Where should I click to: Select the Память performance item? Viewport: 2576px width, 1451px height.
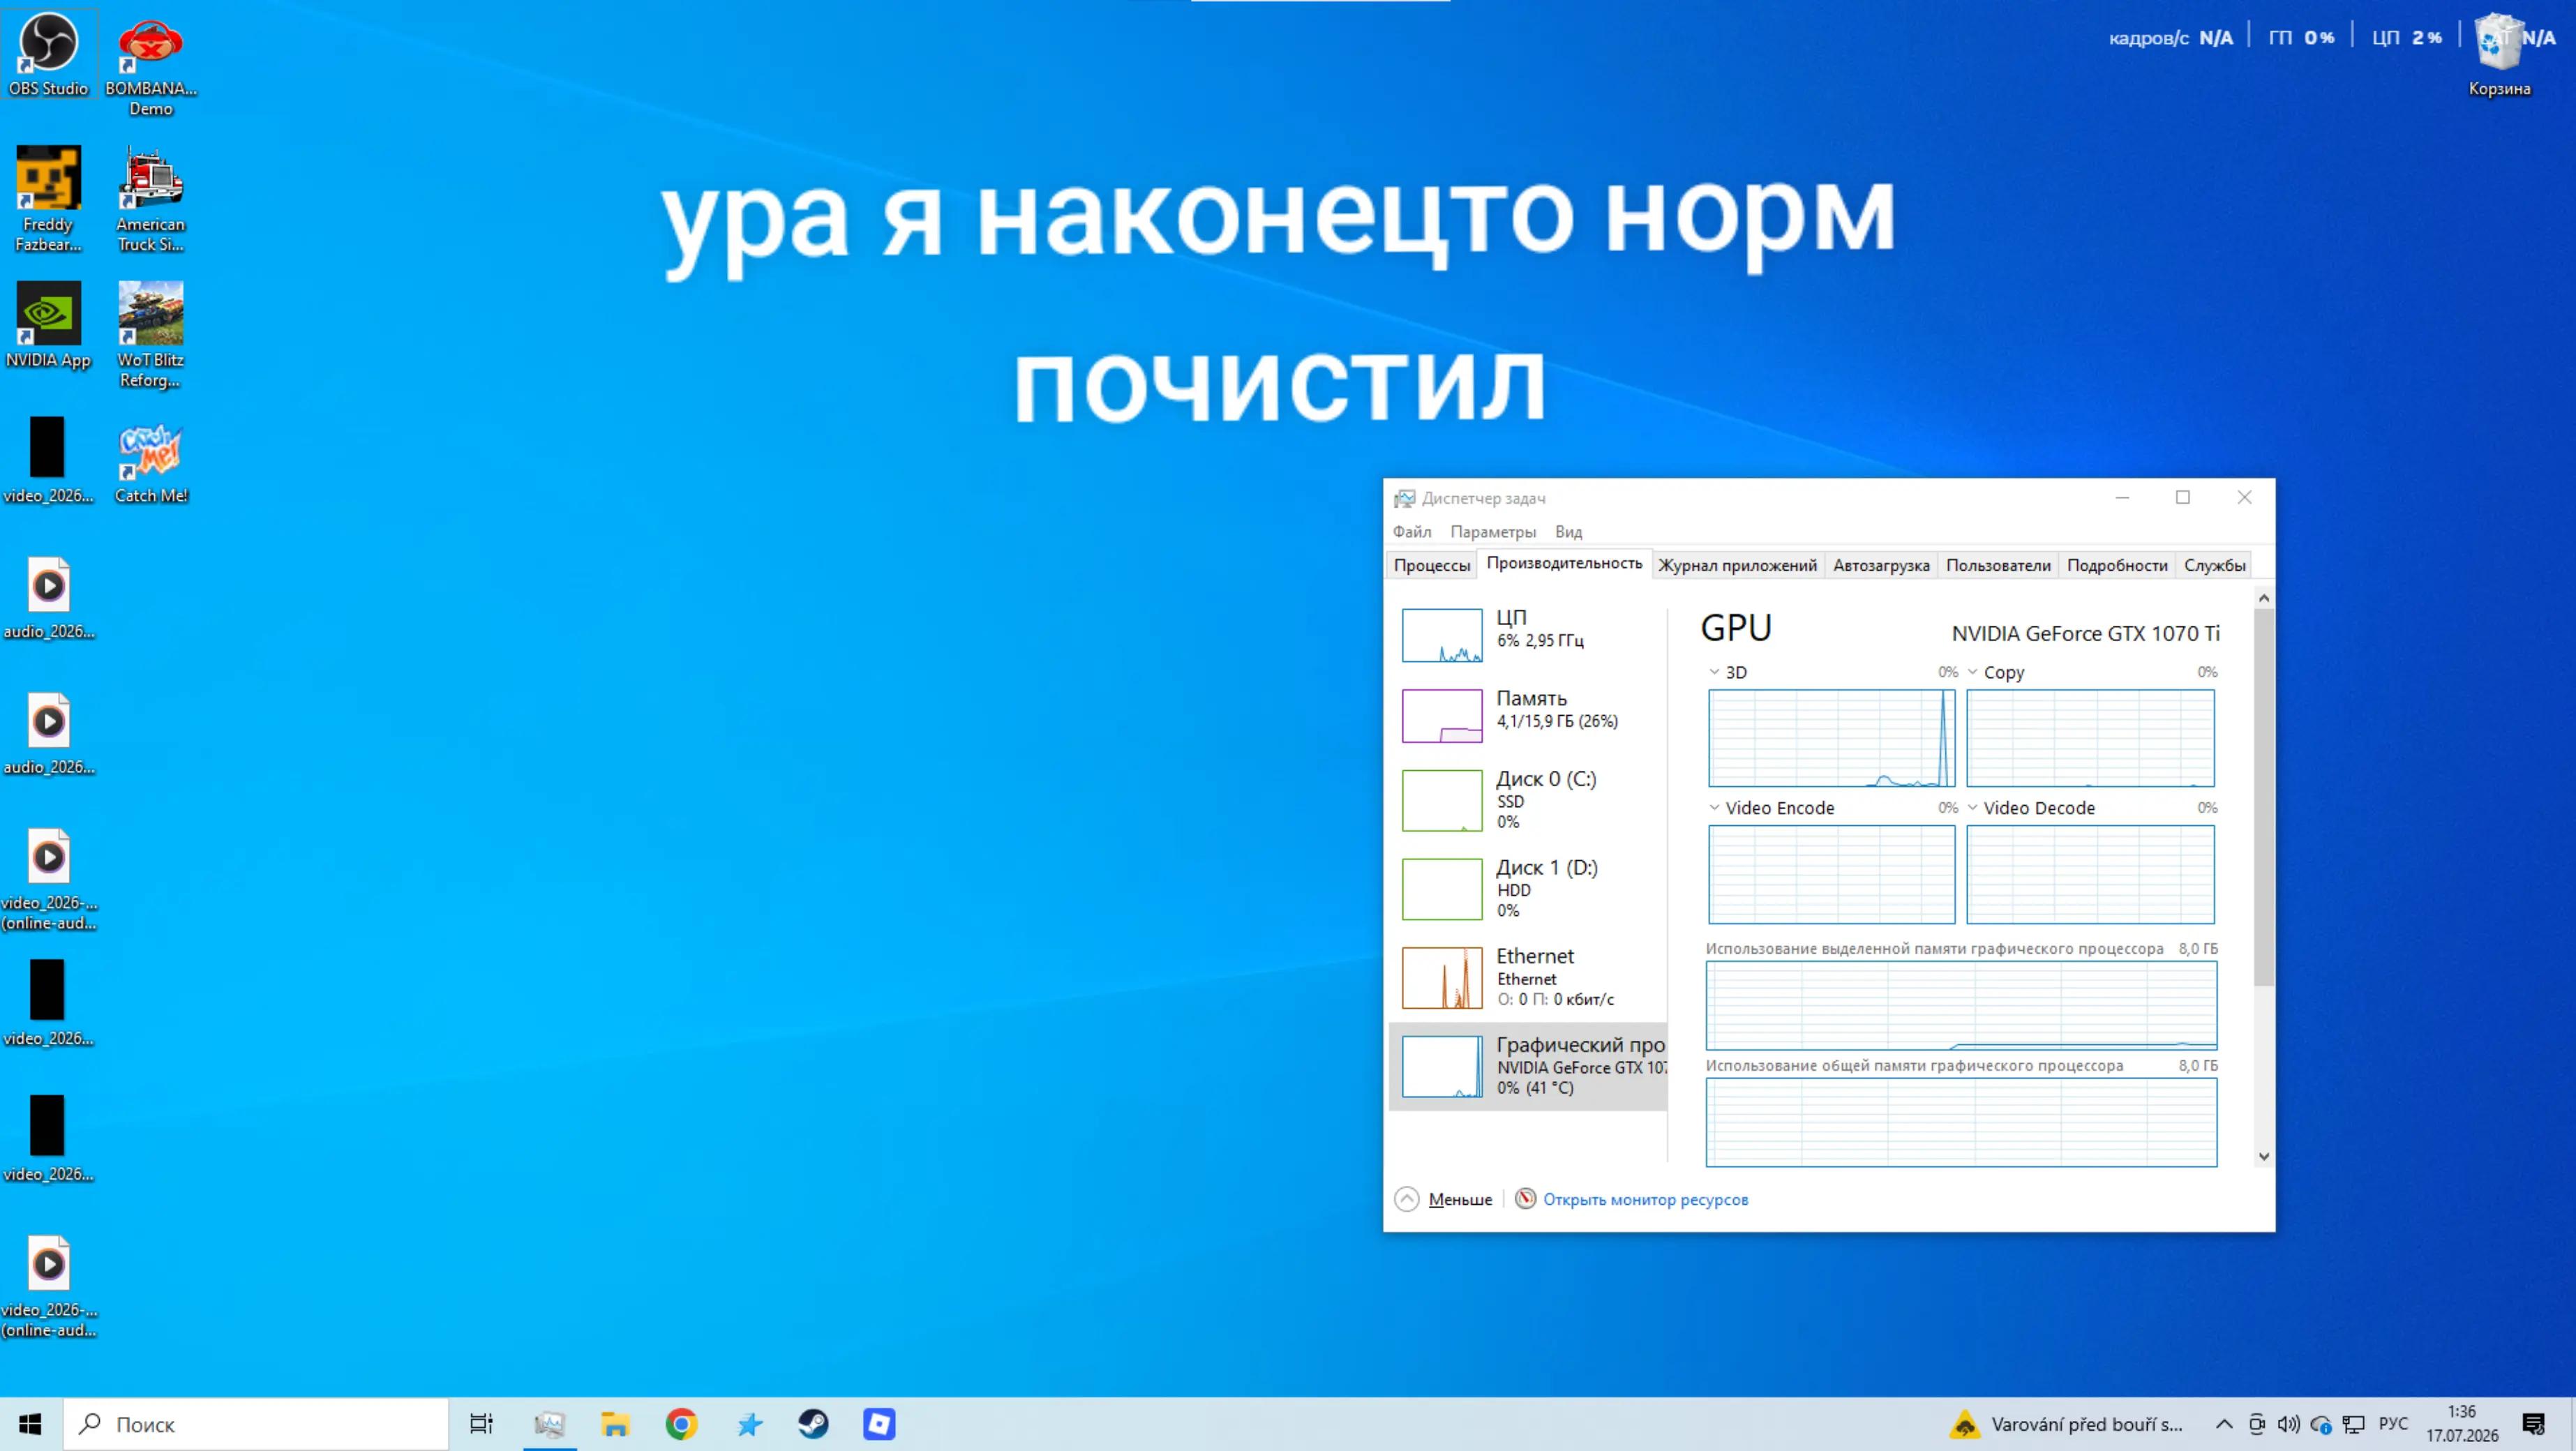tap(1528, 714)
